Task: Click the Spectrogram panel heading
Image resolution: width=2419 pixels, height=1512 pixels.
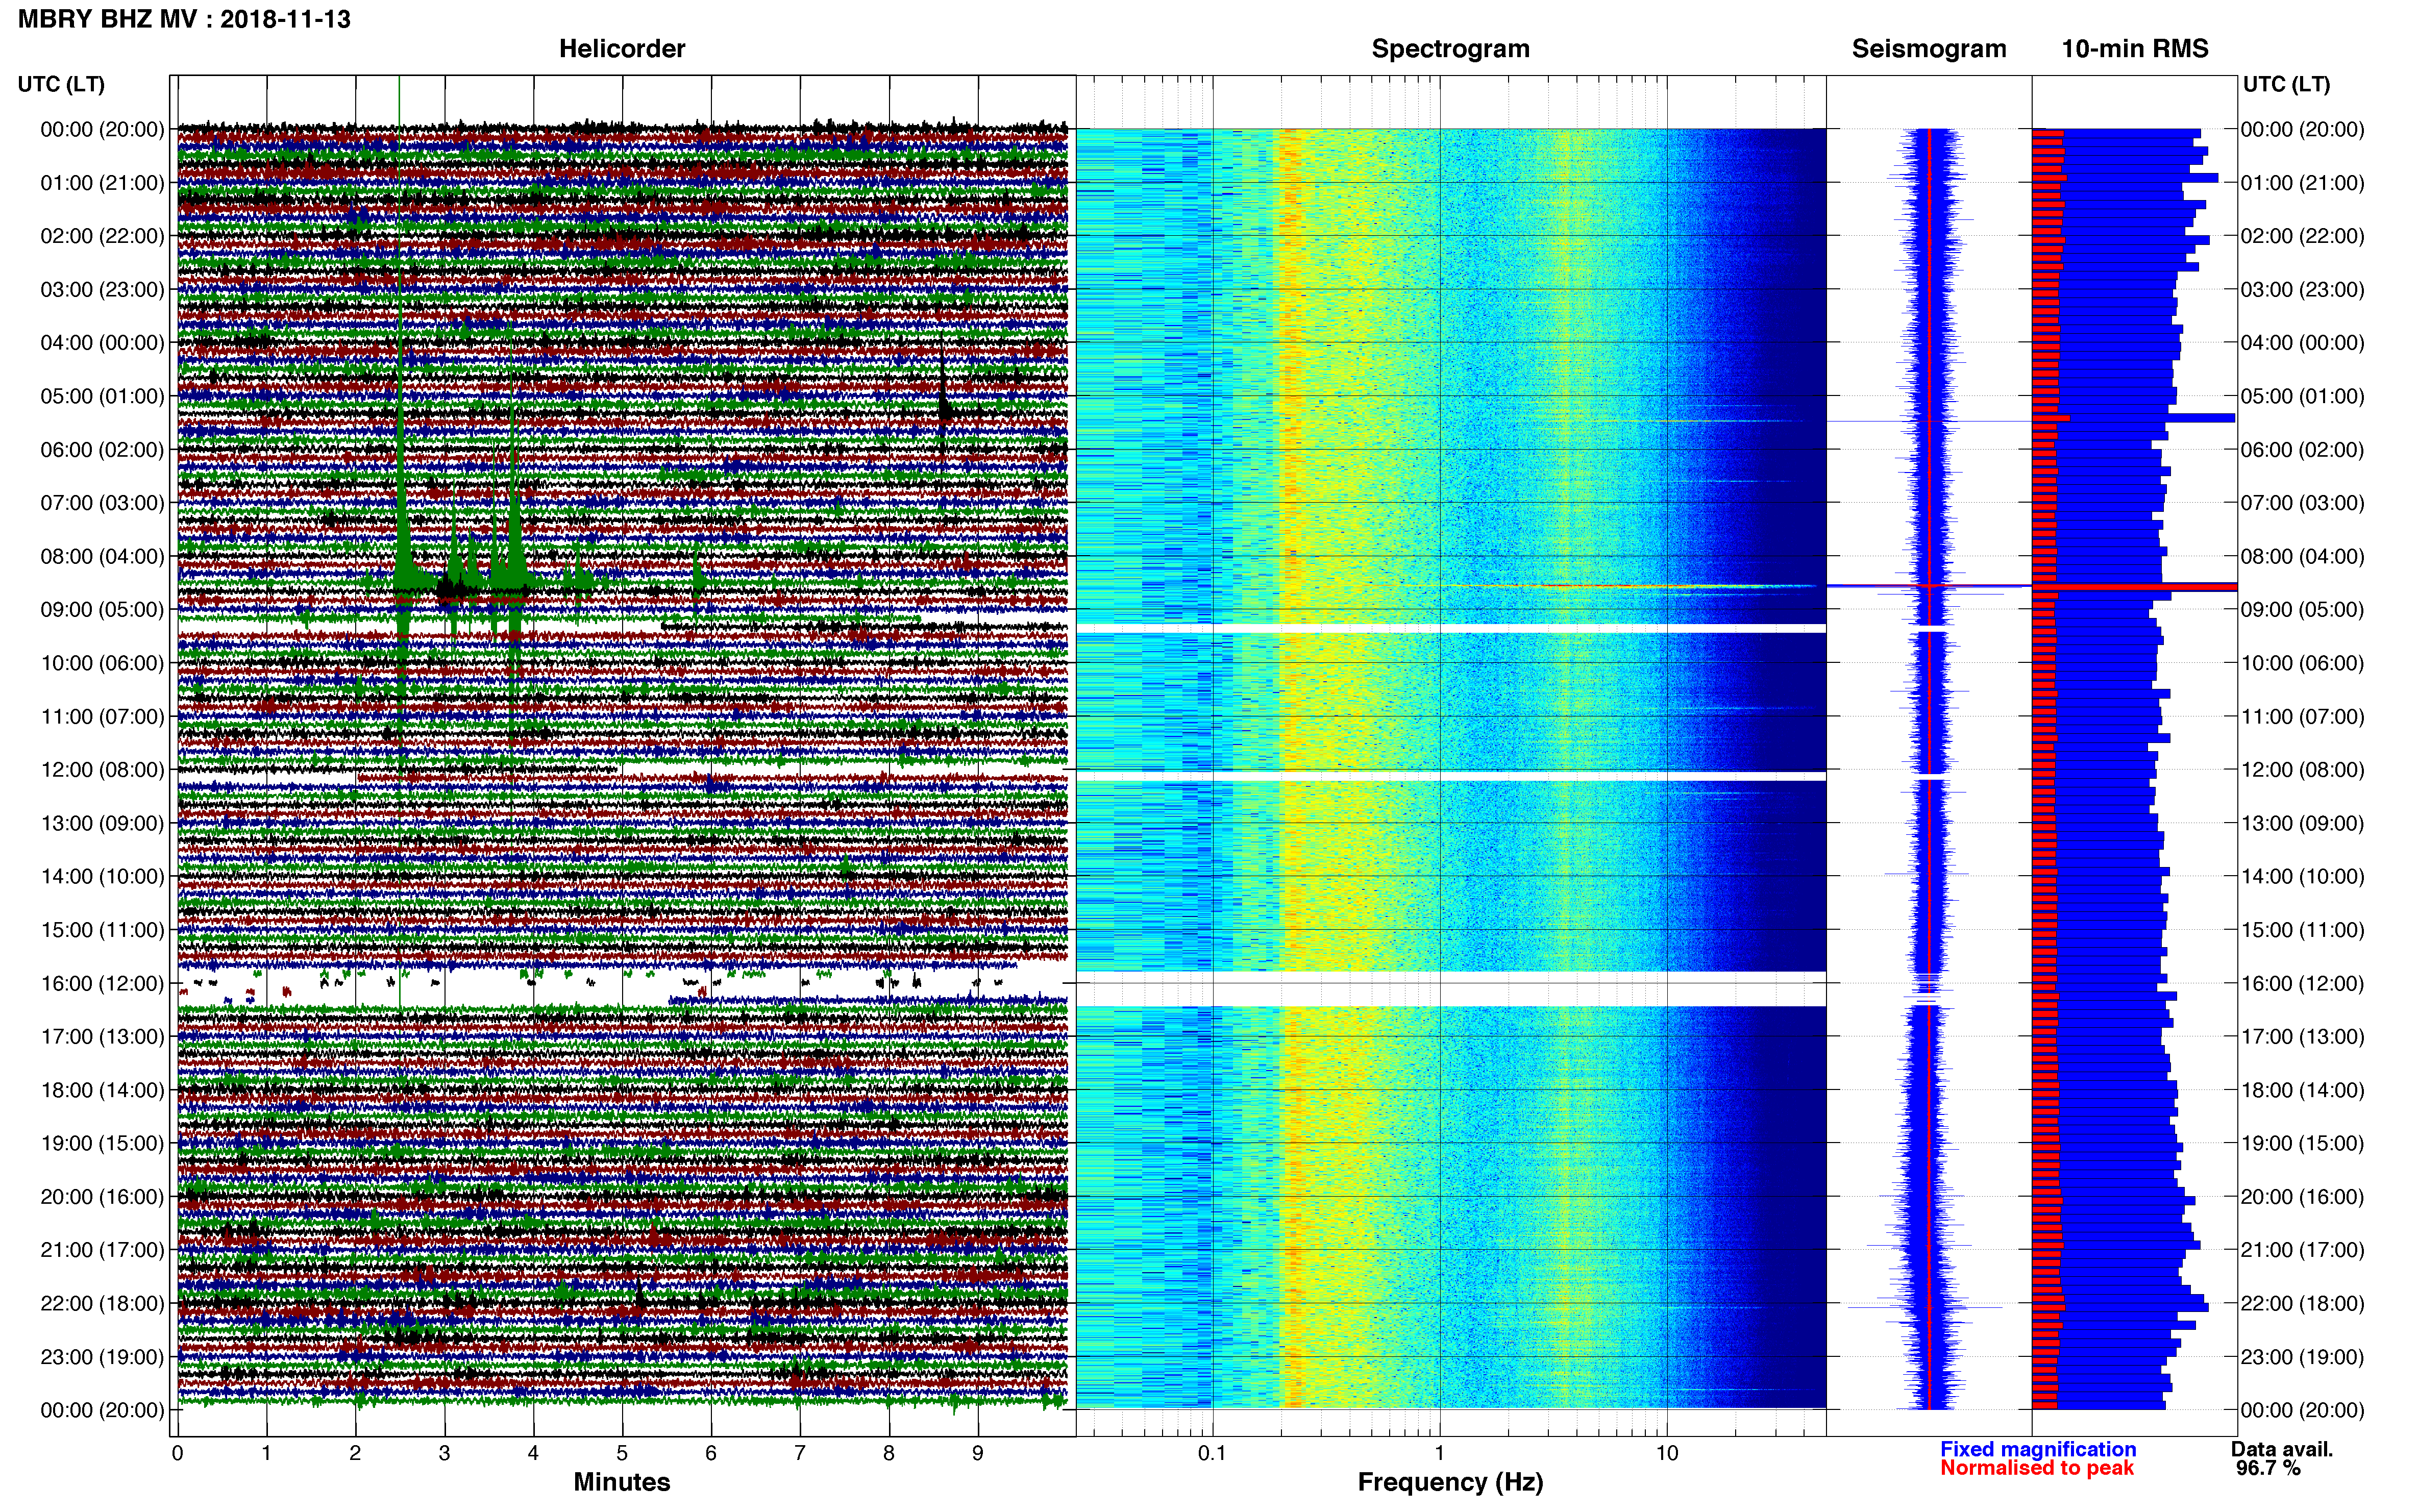Action: [1450, 49]
